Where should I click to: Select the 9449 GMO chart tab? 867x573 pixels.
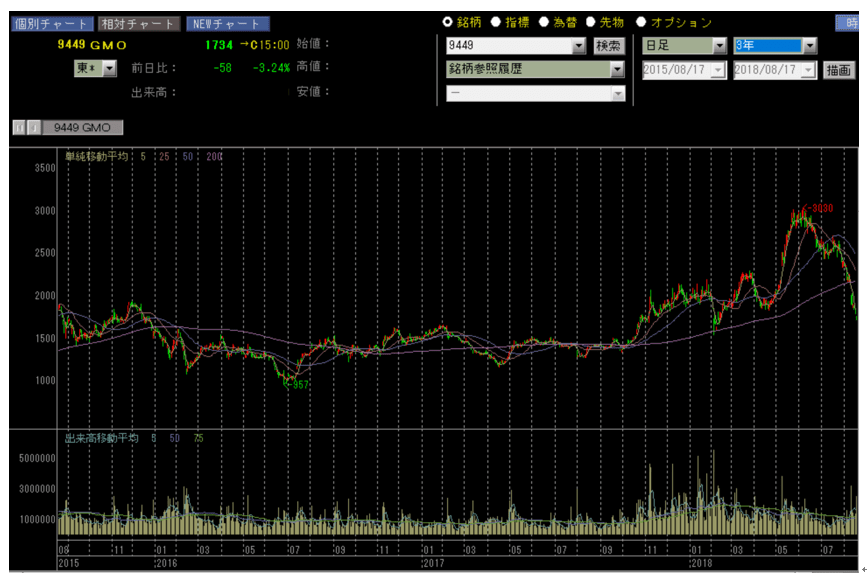83,127
